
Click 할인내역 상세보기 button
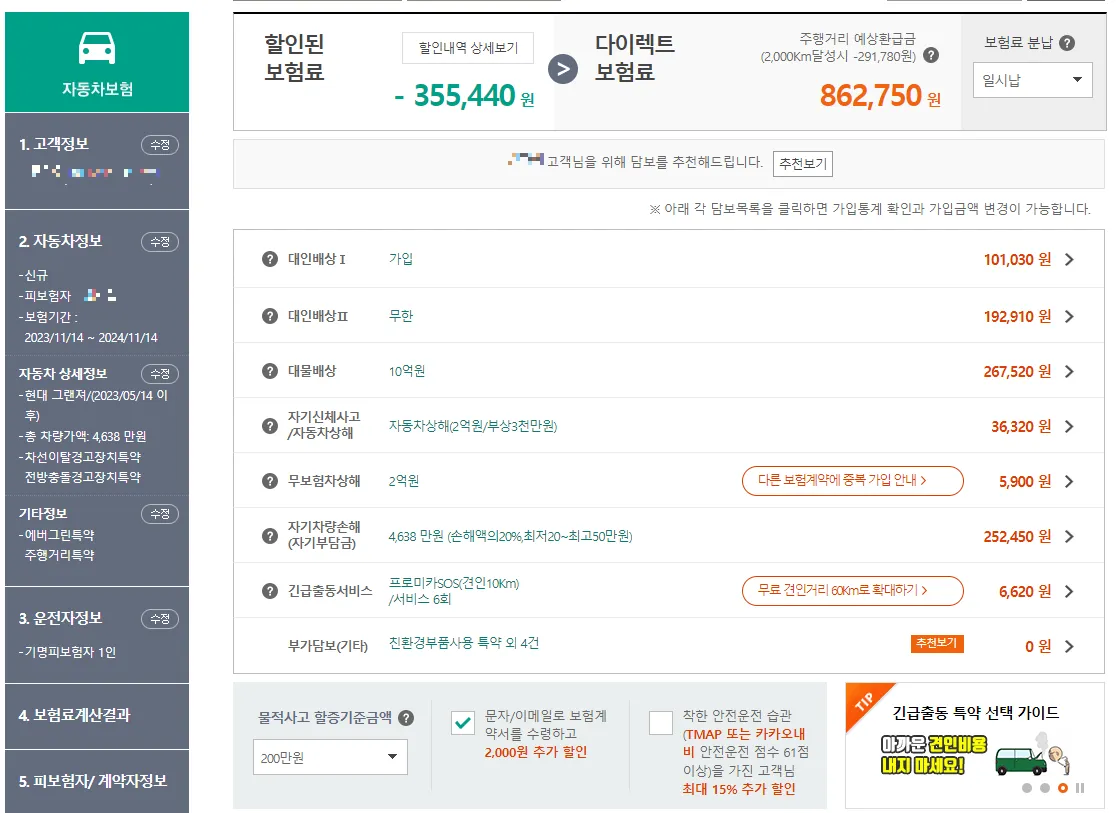(467, 47)
